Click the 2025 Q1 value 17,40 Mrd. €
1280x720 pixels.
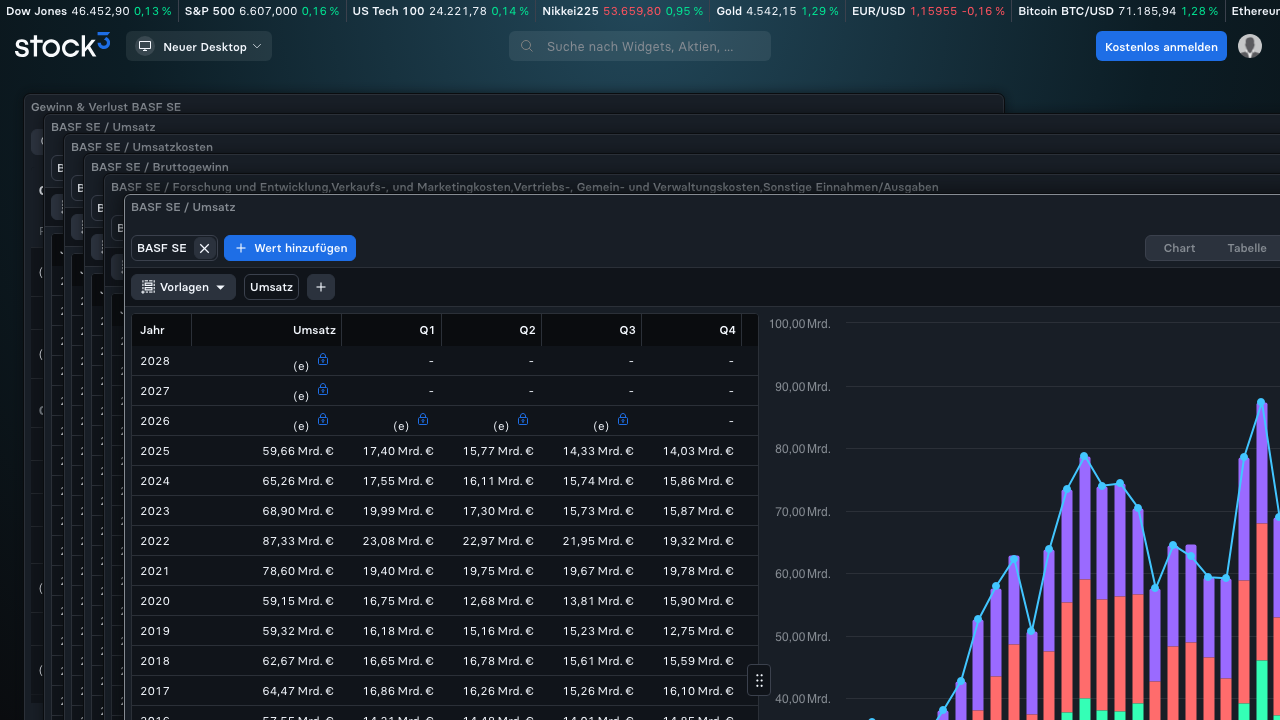click(x=398, y=451)
